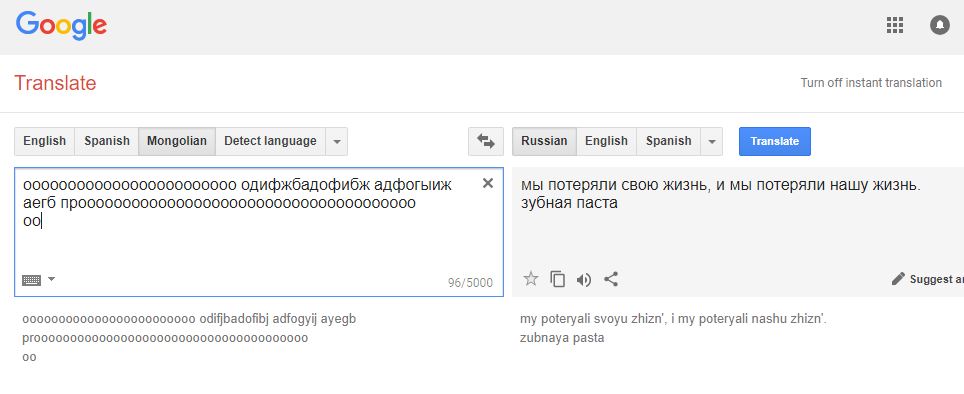Share the translation
Image resolution: width=964 pixels, height=394 pixels.
click(610, 279)
